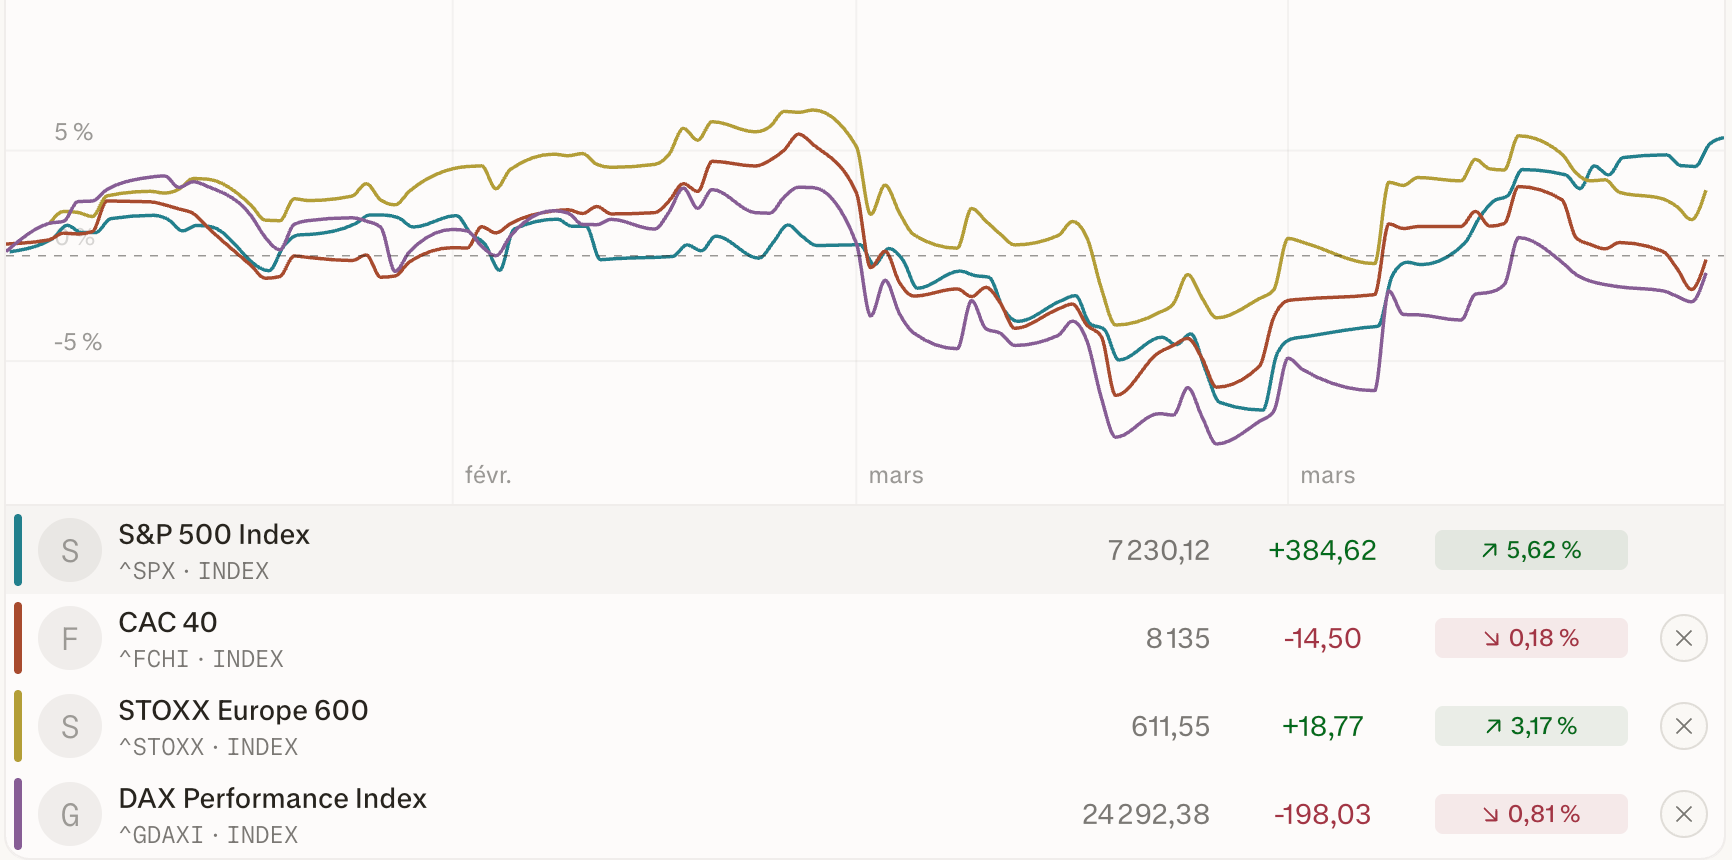Open the STOXX Europe 600 name

[243, 710]
